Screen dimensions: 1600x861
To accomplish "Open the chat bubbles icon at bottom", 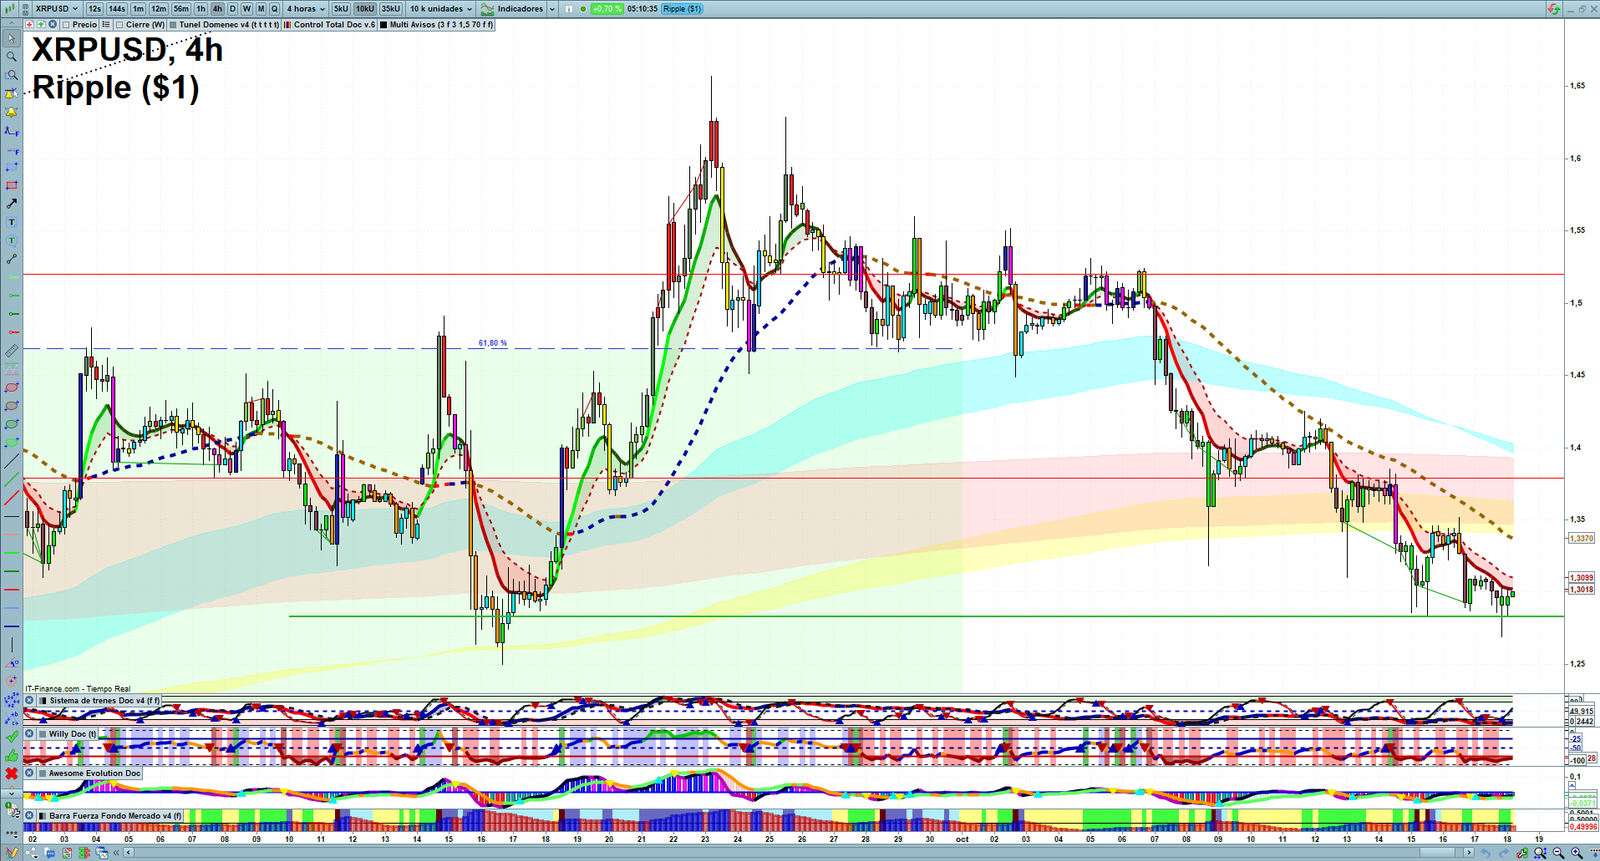I will [x=49, y=853].
